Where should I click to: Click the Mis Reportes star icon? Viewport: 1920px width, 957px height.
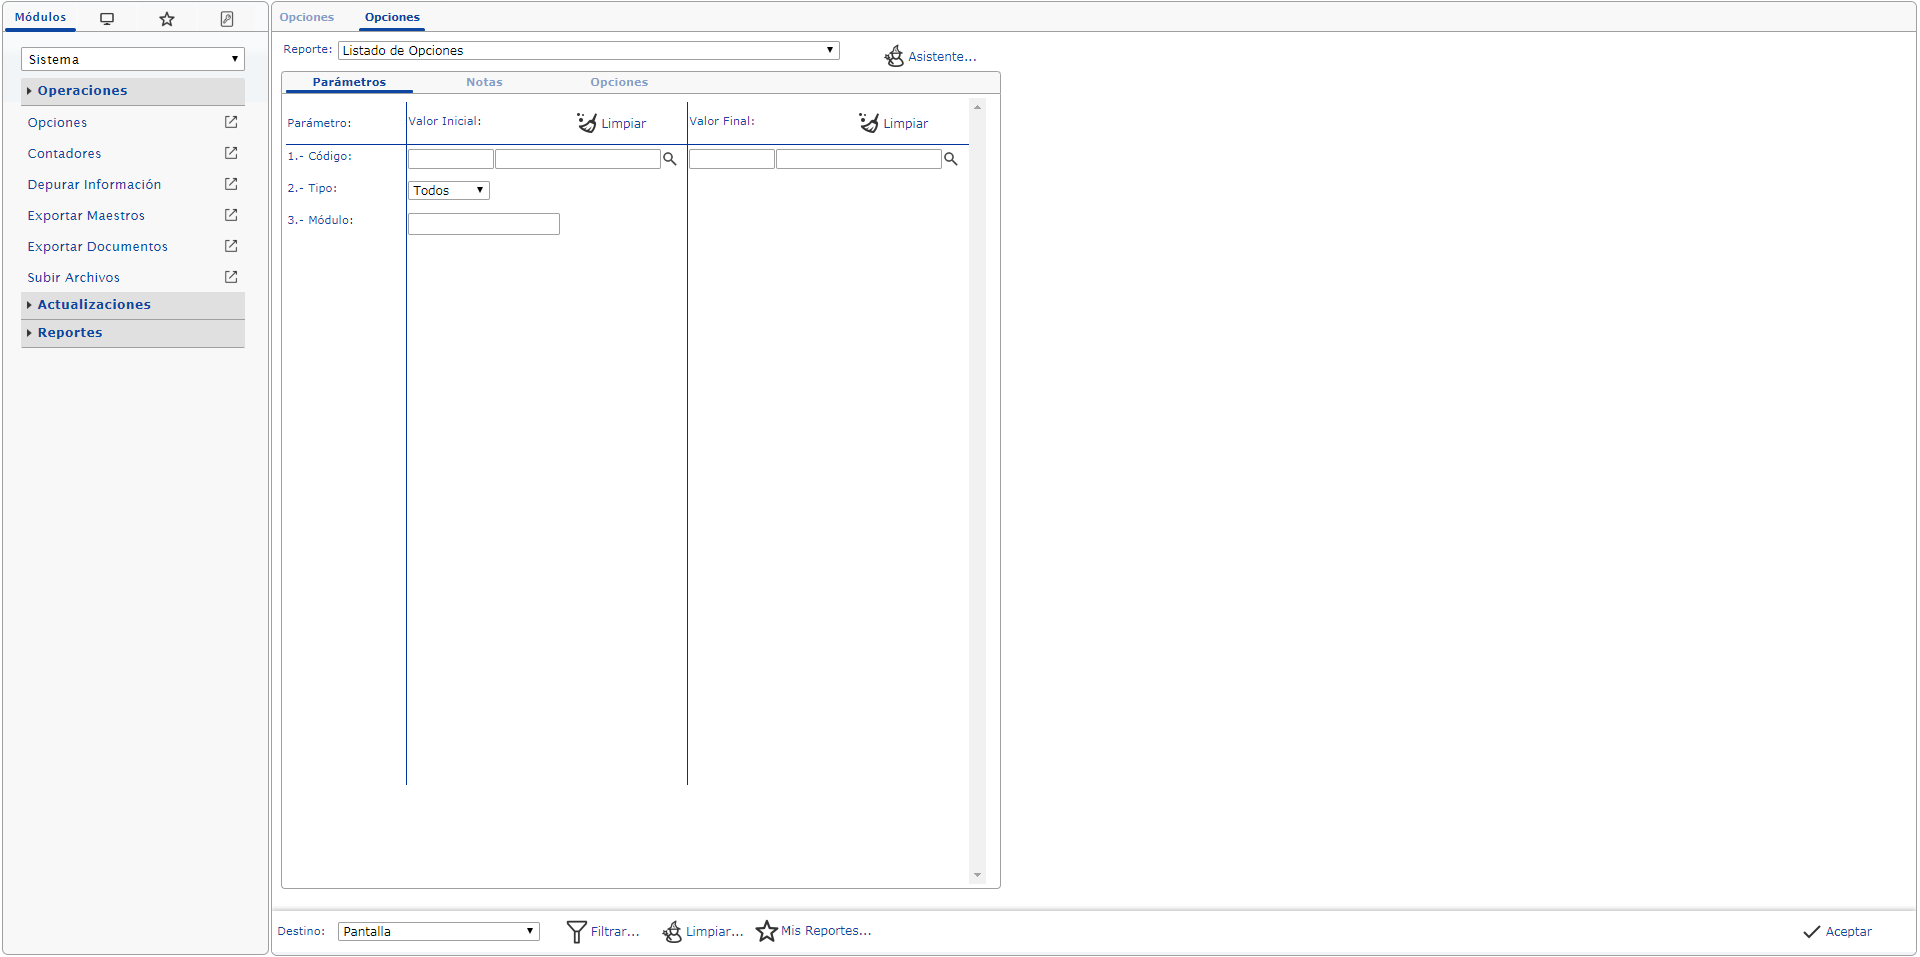coord(767,931)
